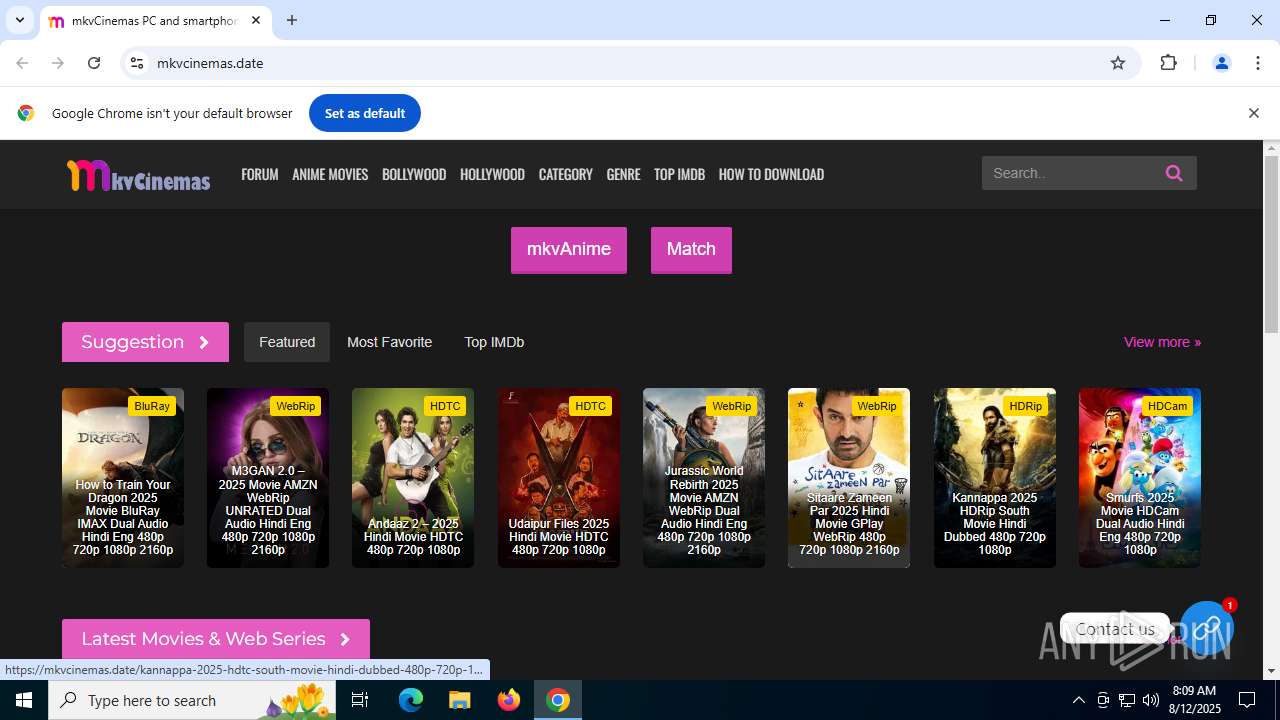Open Chrome extensions puzzle icon

point(1168,63)
